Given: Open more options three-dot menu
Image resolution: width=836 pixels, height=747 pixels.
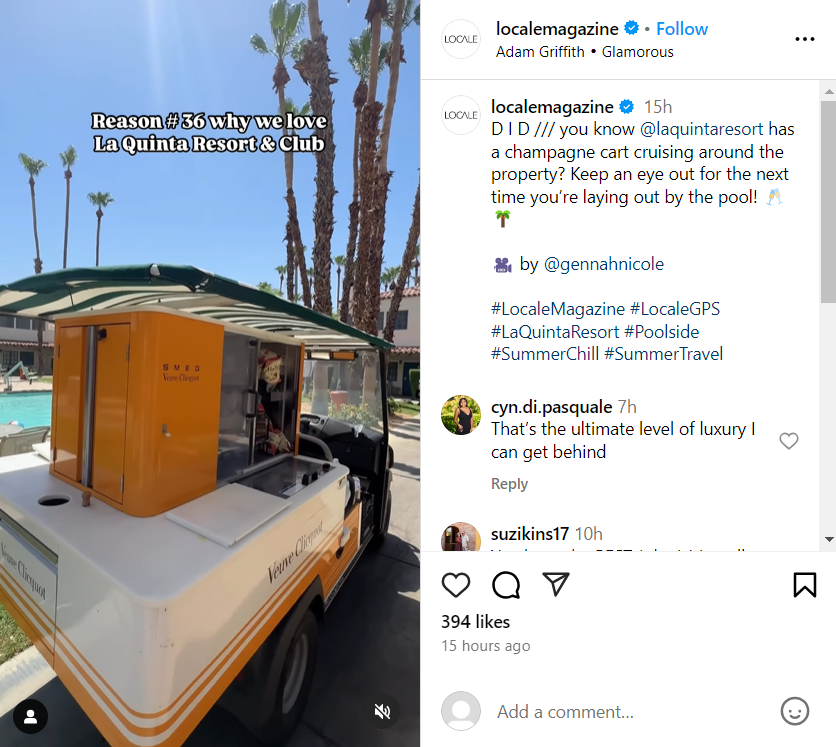Looking at the screenshot, I should [x=805, y=39].
